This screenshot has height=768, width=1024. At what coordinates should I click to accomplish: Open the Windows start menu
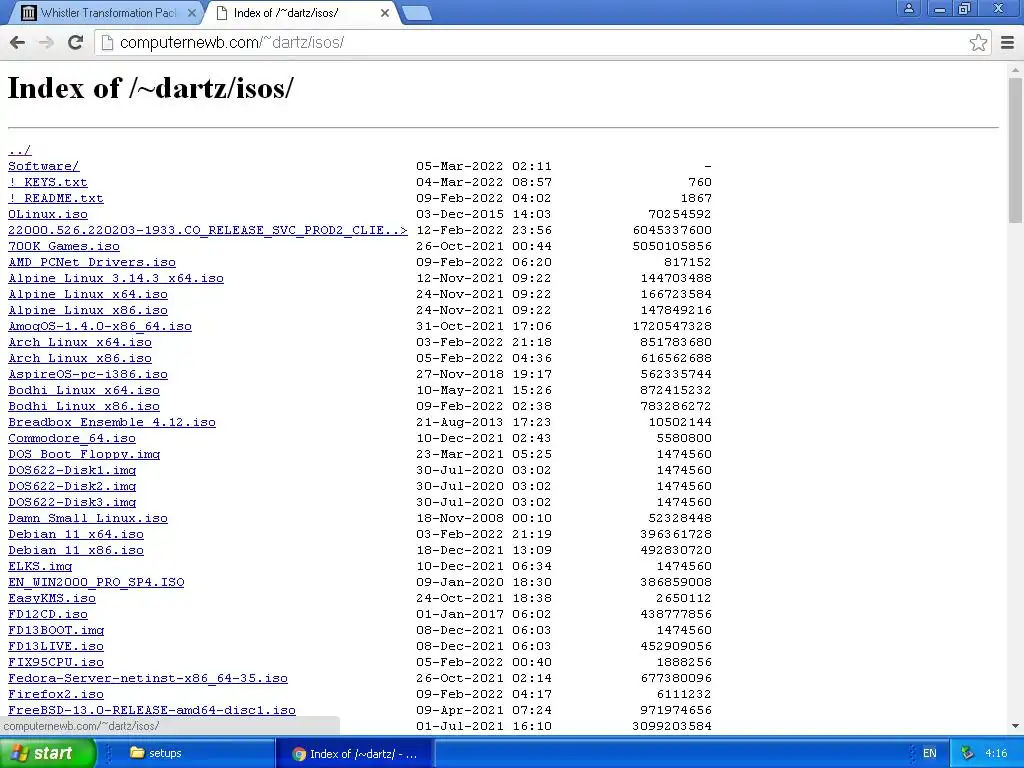tap(48, 753)
